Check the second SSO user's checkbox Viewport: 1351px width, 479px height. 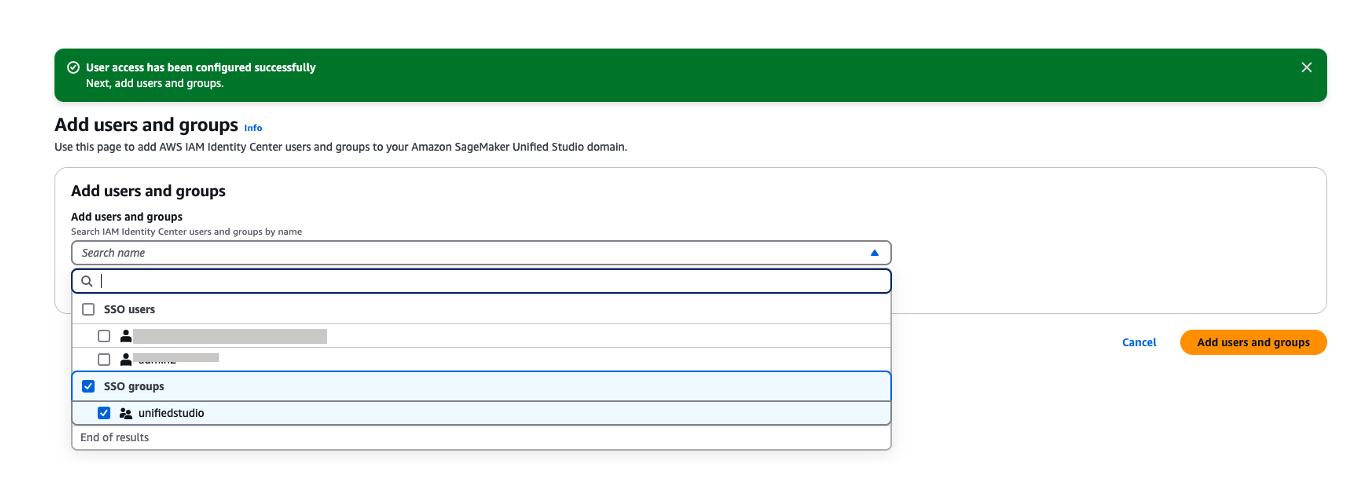pos(104,359)
